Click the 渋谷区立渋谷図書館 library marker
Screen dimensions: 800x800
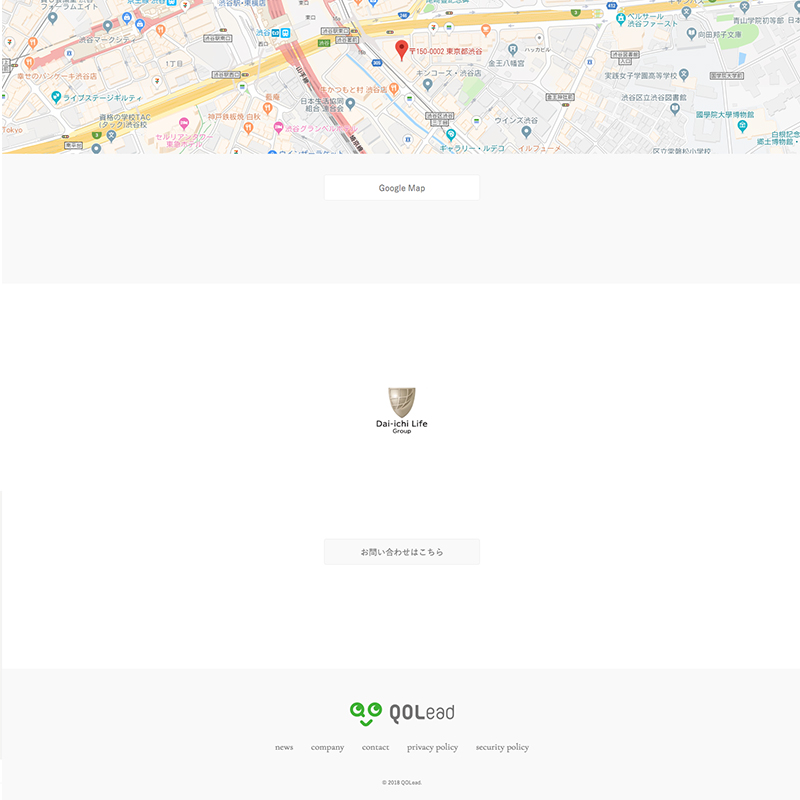pyautogui.click(x=675, y=108)
